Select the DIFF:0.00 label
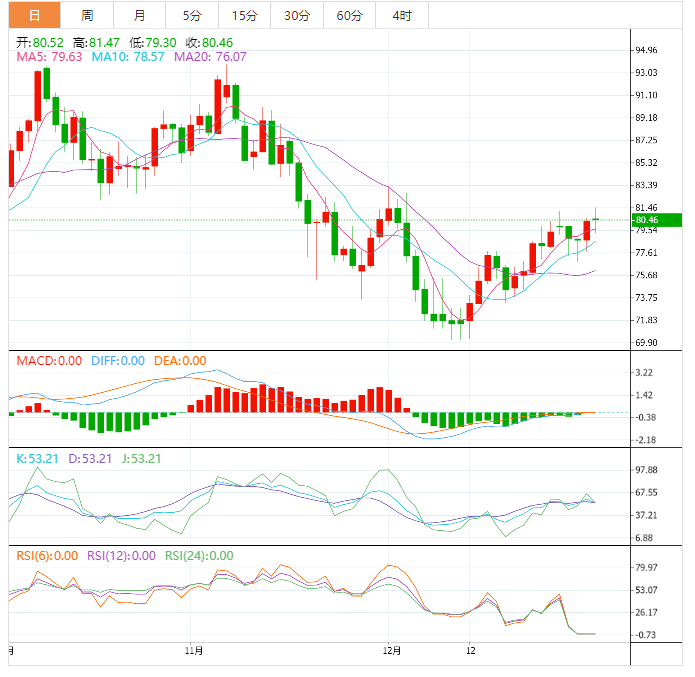The width and height of the screenshot is (695, 677). [x=117, y=361]
